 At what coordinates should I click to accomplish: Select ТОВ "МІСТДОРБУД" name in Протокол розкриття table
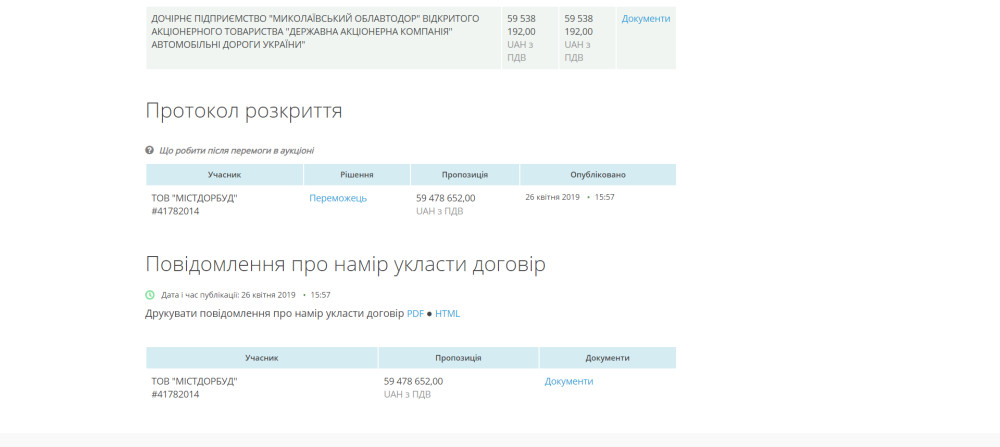pyautogui.click(x=194, y=198)
